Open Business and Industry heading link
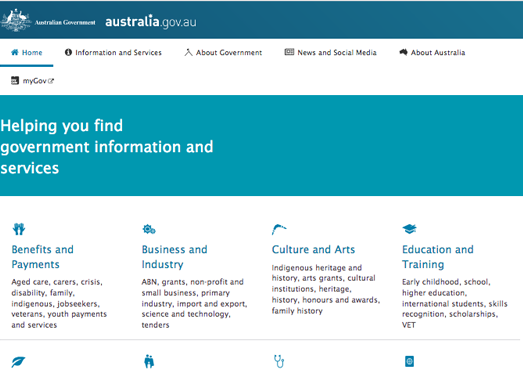The image size is (523, 375). click(x=174, y=257)
